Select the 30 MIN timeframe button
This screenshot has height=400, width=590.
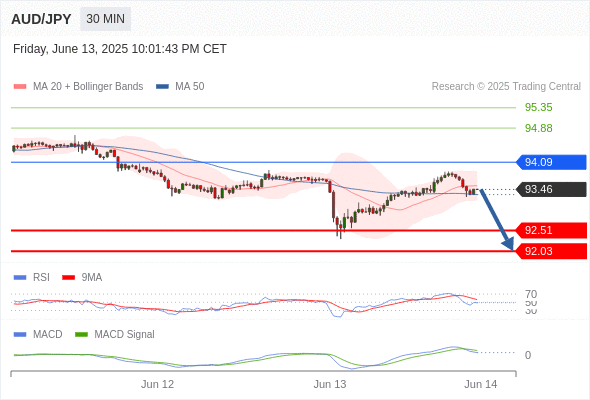click(x=105, y=19)
